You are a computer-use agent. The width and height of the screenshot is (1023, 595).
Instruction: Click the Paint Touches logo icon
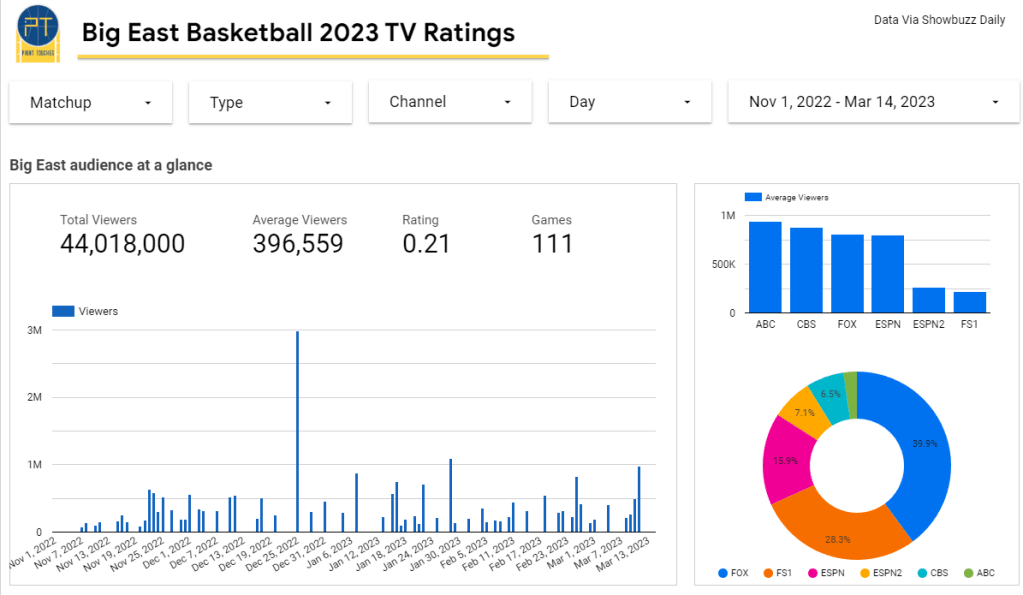[38, 32]
